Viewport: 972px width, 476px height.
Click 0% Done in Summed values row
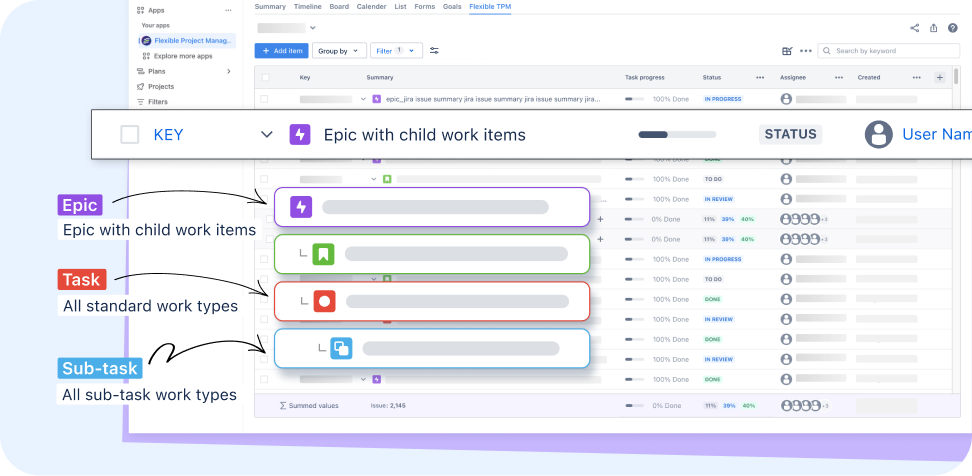(x=666, y=405)
